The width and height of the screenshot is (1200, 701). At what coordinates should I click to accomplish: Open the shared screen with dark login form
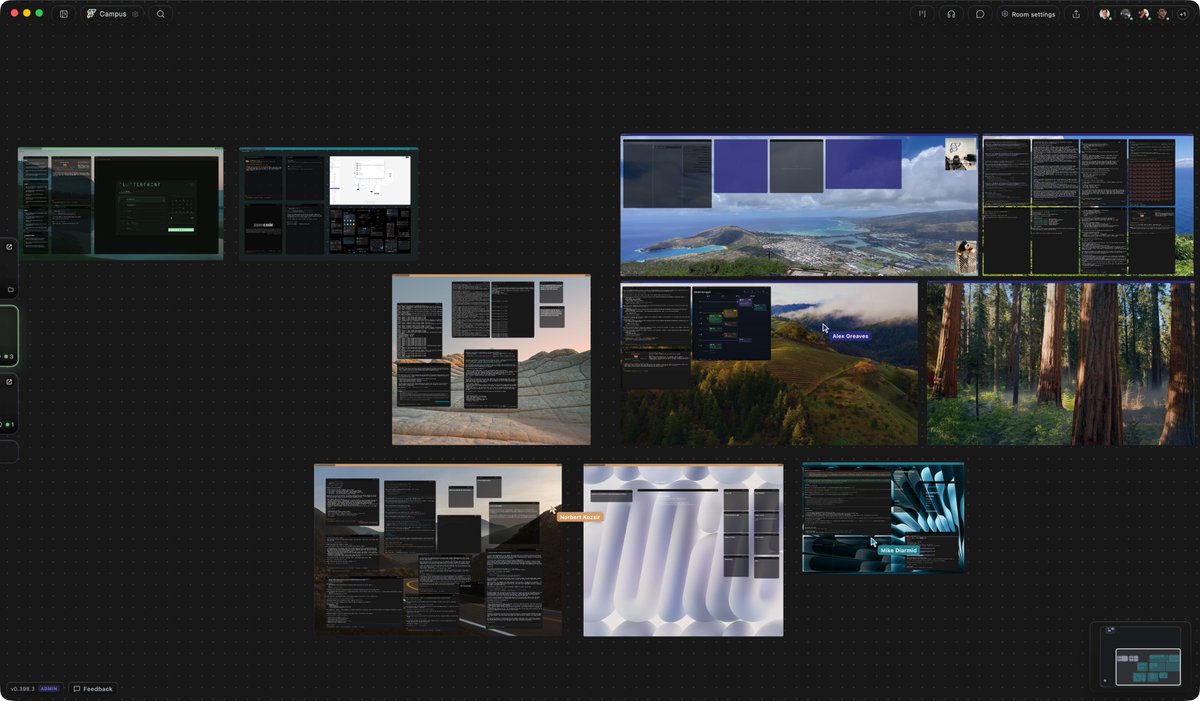coord(120,203)
